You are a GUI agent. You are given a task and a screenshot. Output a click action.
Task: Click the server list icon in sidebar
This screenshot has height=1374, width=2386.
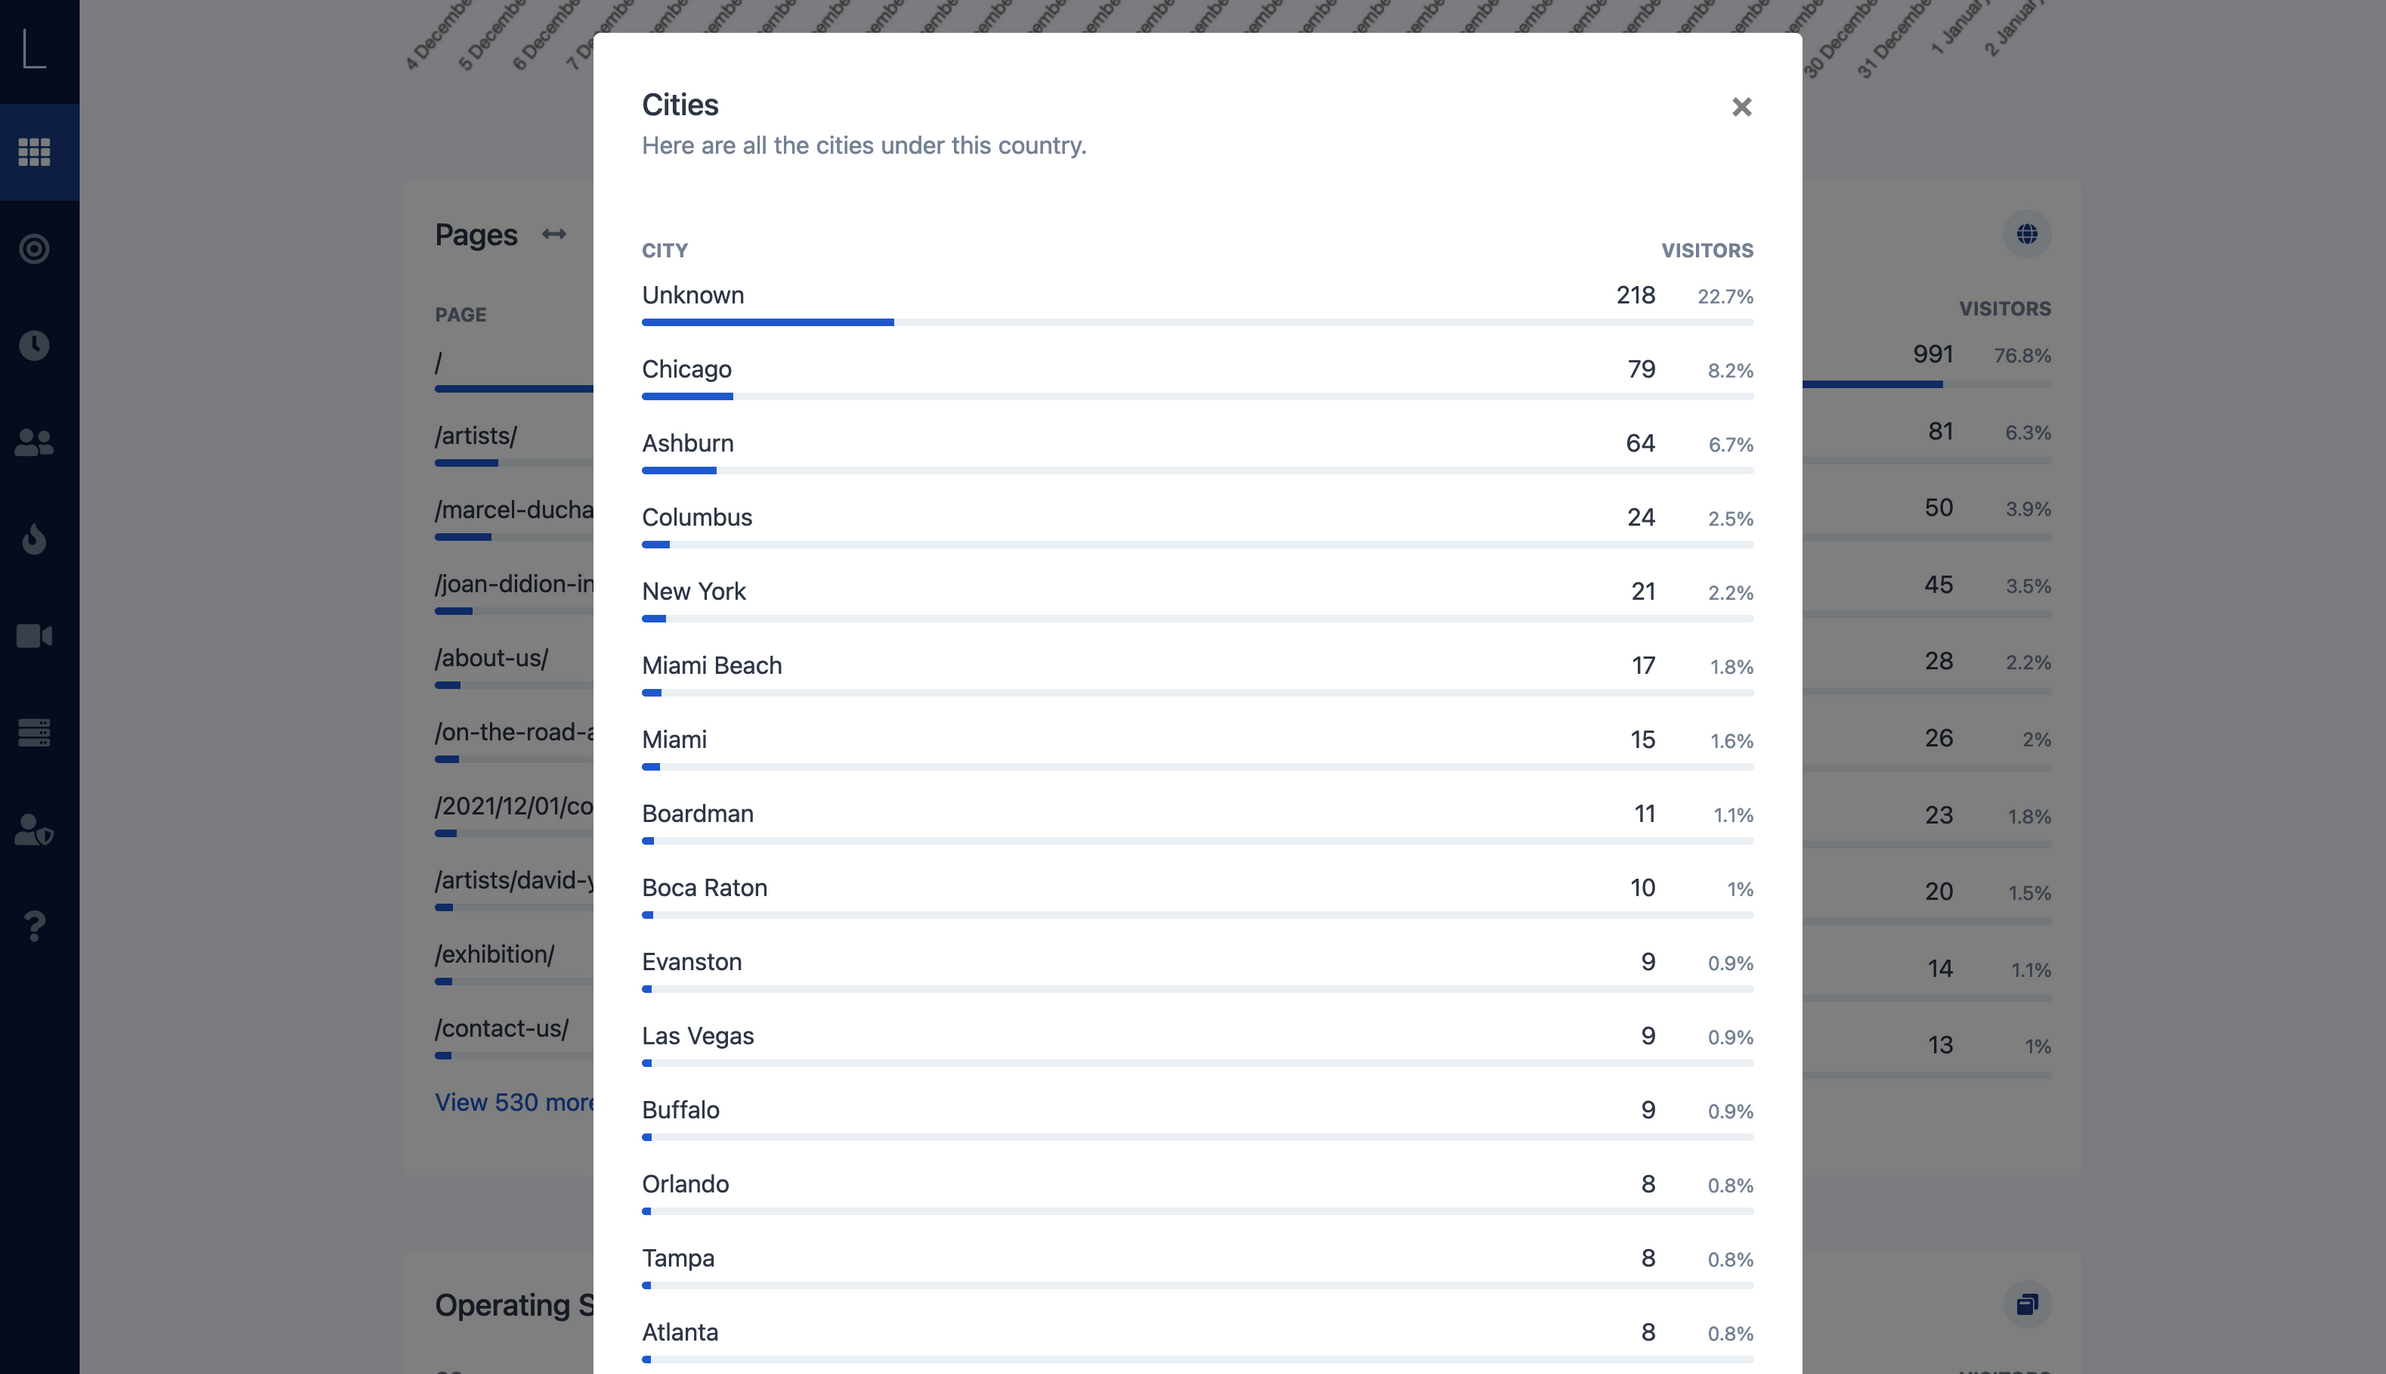pos(34,733)
